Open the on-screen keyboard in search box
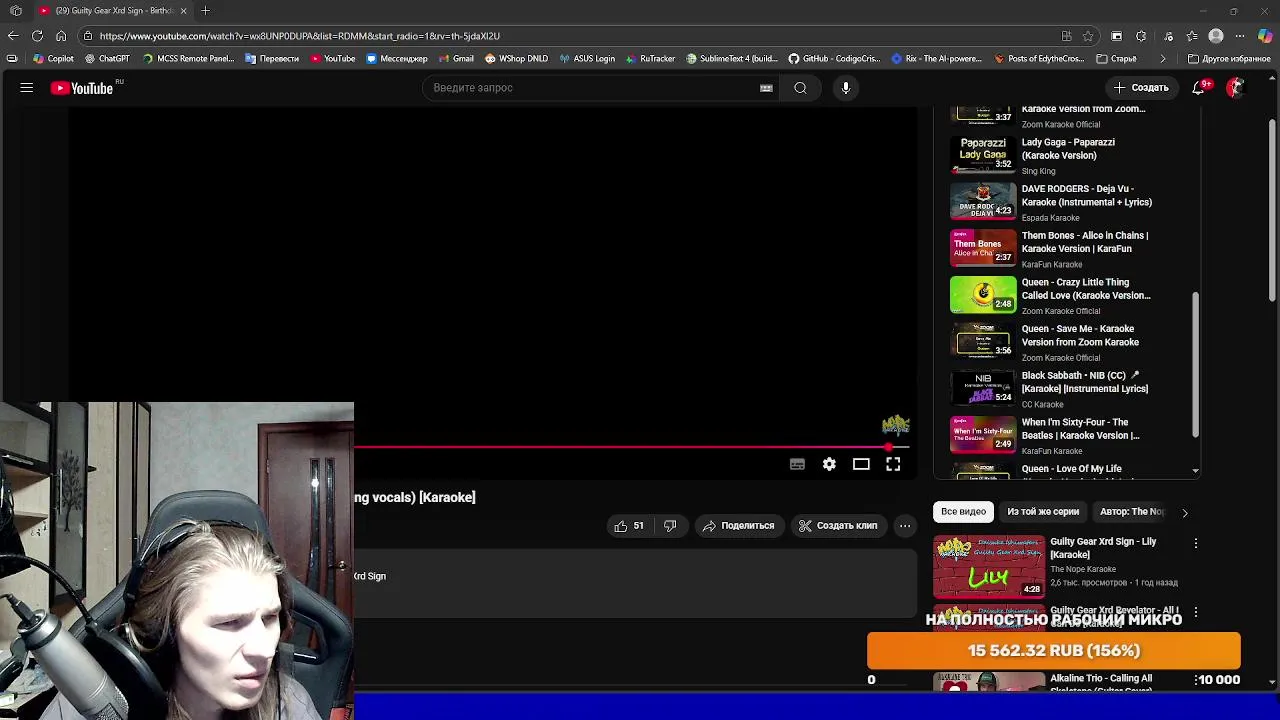The image size is (1280, 720). [766, 88]
